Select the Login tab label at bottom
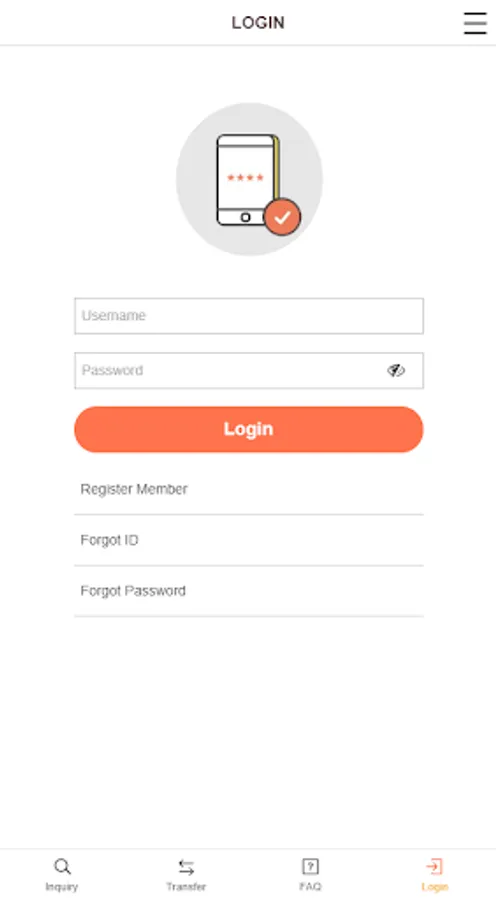This screenshot has width=496, height=900. click(x=435, y=887)
